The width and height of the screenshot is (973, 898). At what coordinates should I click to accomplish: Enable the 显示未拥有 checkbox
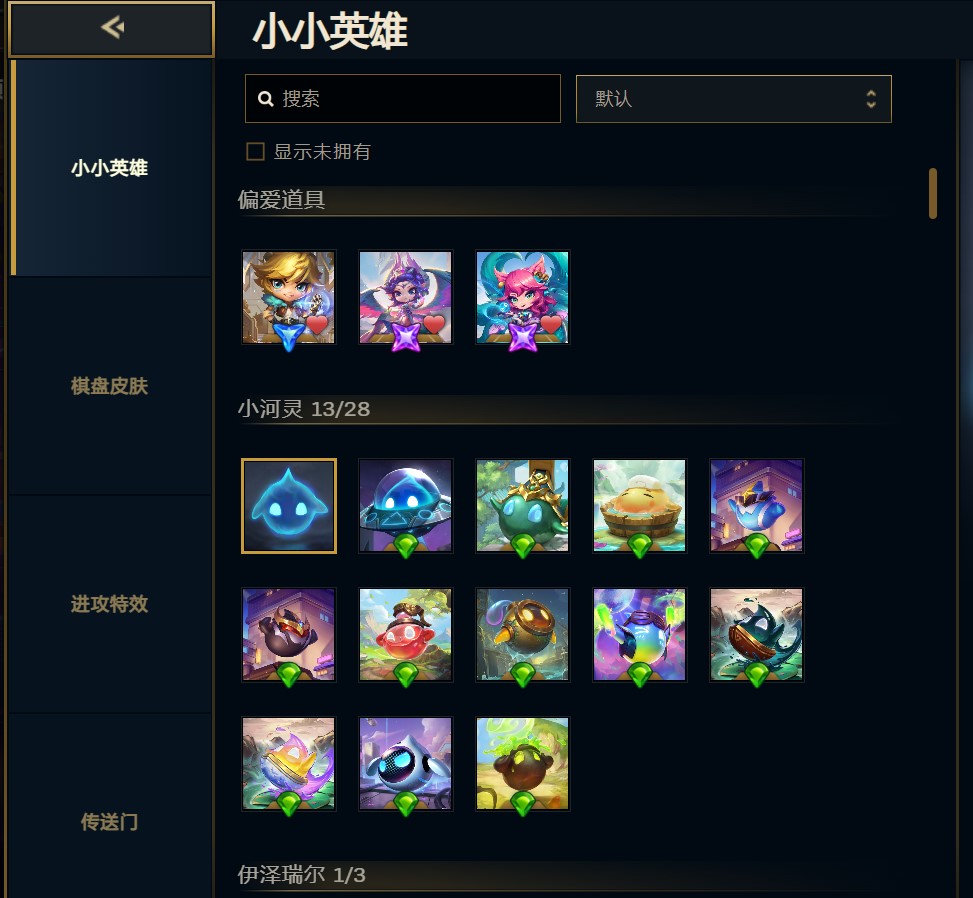pos(255,151)
